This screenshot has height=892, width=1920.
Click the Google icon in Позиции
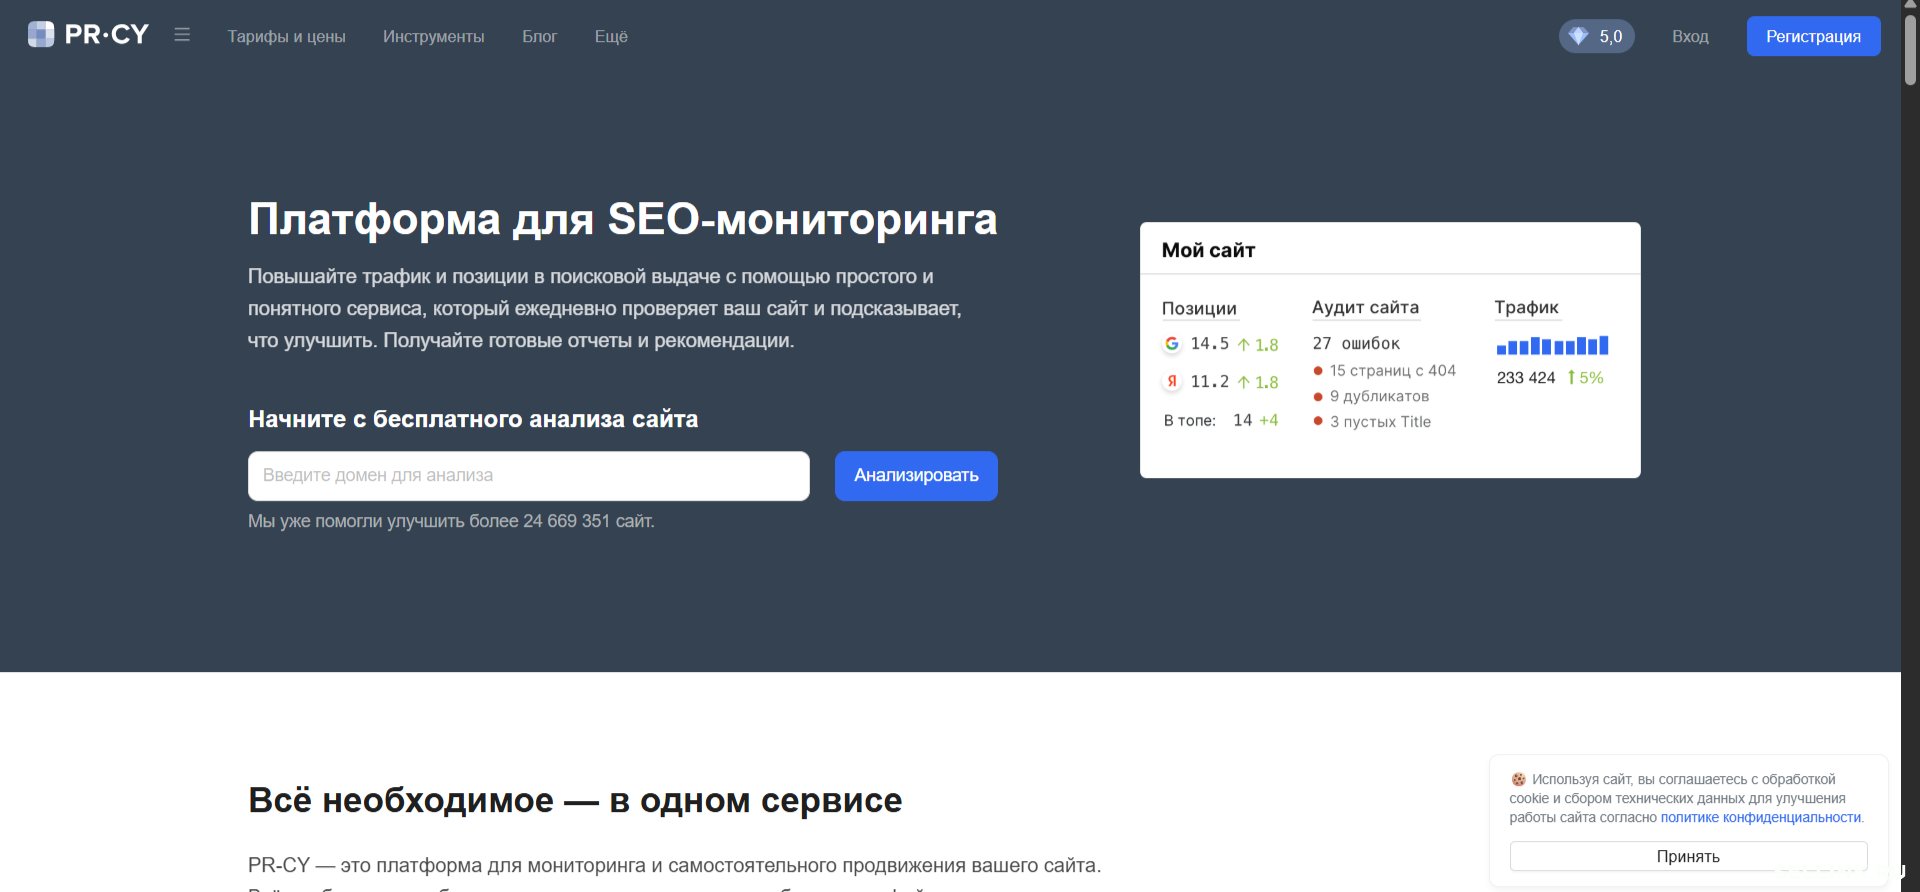pyautogui.click(x=1172, y=344)
